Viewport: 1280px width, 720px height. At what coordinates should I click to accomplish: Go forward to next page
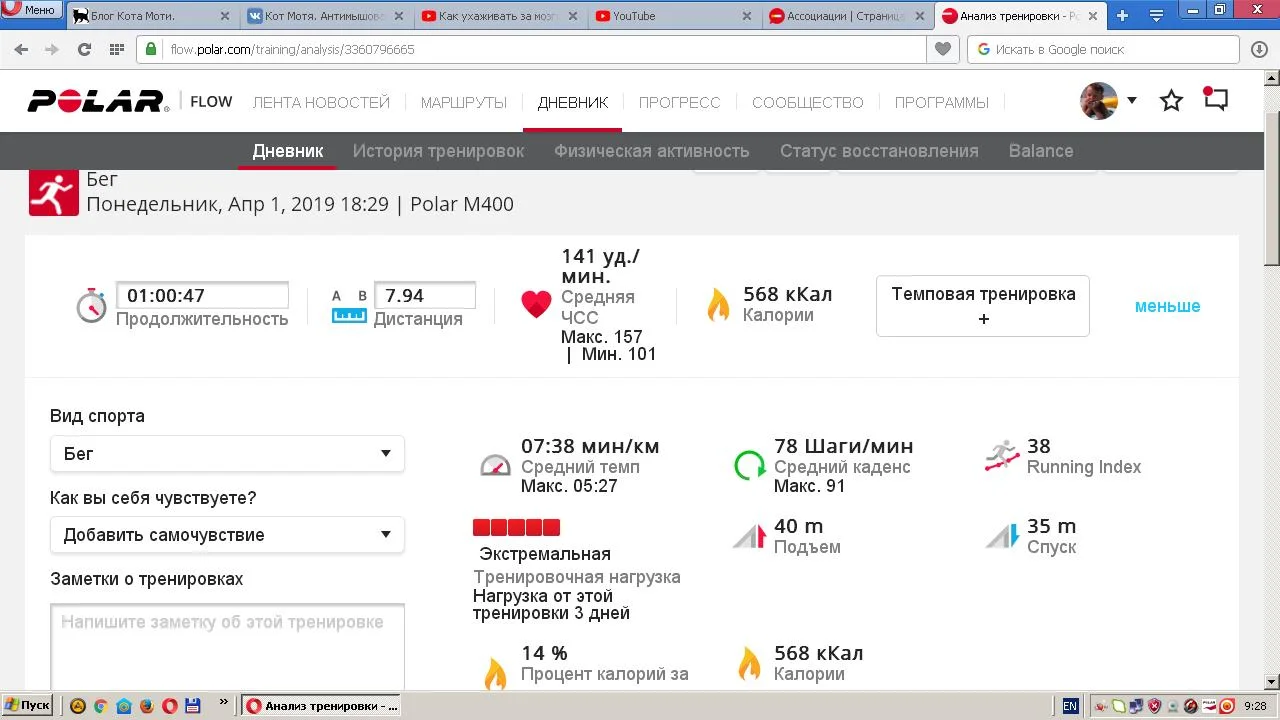pos(52,49)
